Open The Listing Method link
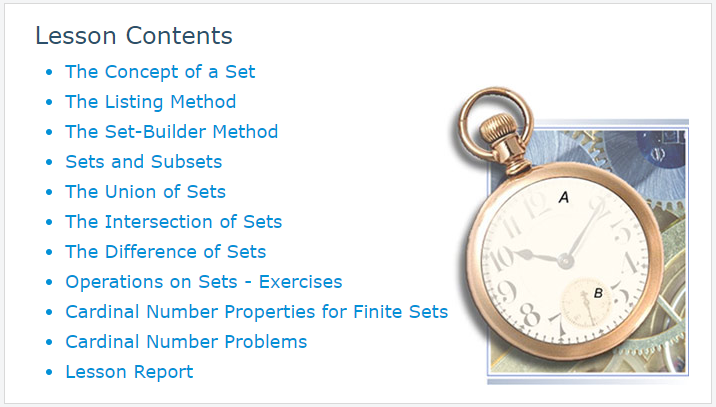This screenshot has width=716, height=407. pyautogui.click(x=150, y=102)
